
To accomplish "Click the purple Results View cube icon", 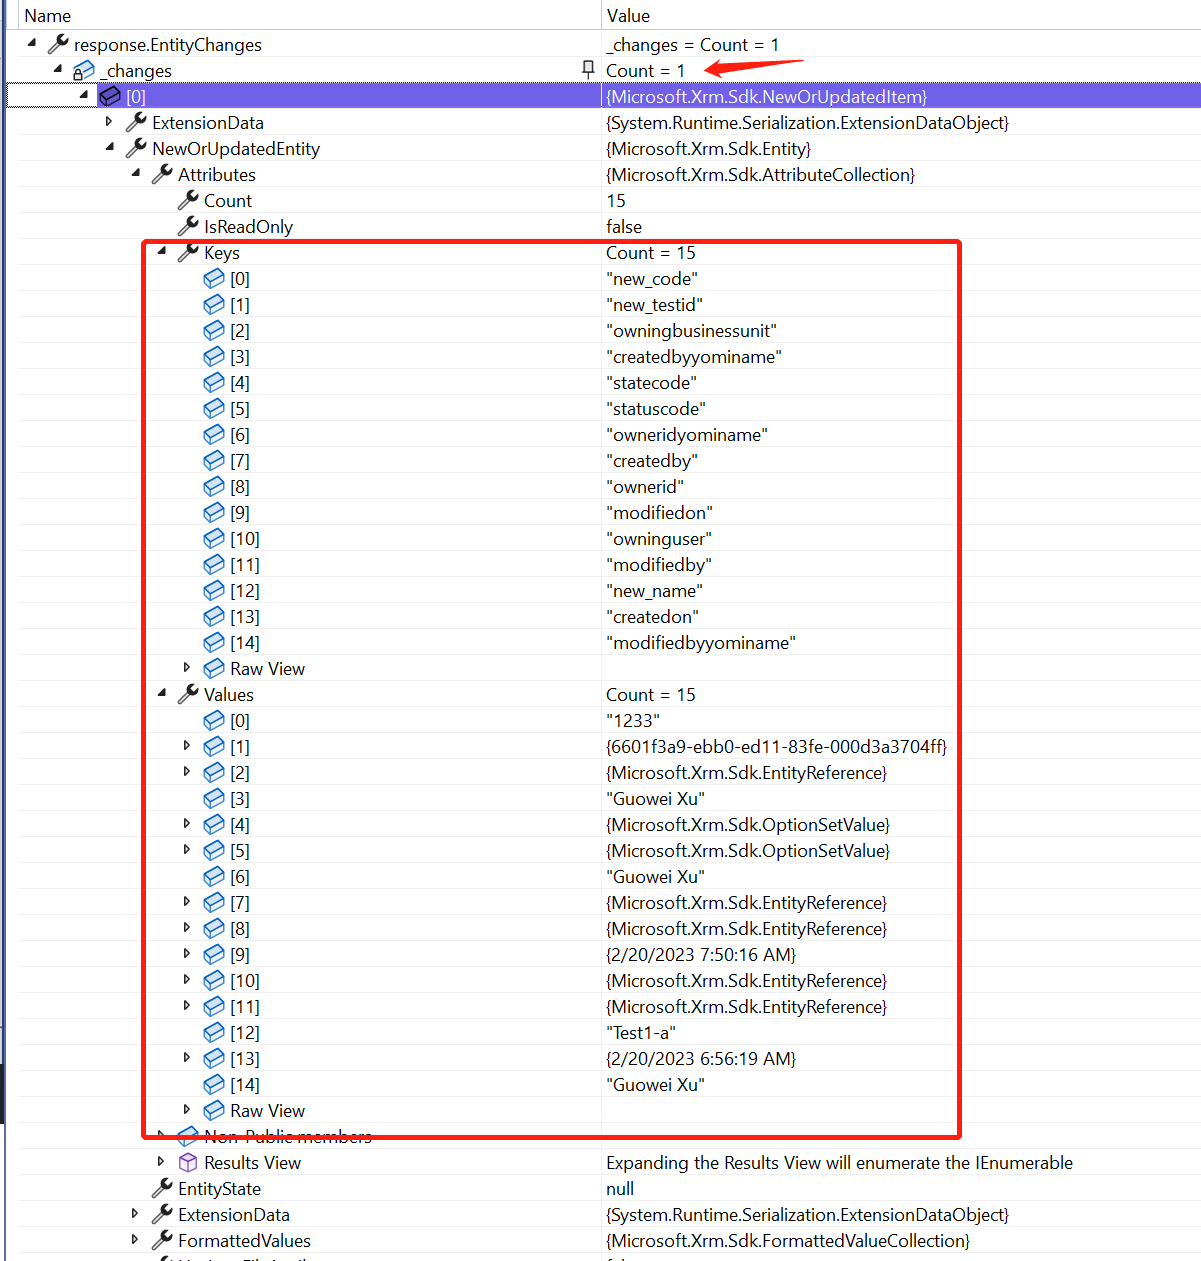I will pos(188,1162).
